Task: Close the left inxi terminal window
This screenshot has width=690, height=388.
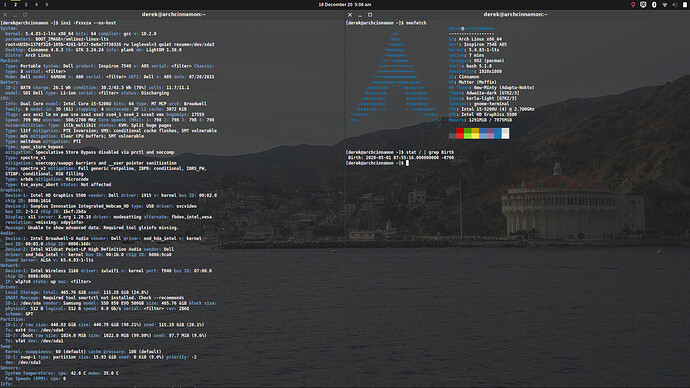Action: tap(5, 15)
